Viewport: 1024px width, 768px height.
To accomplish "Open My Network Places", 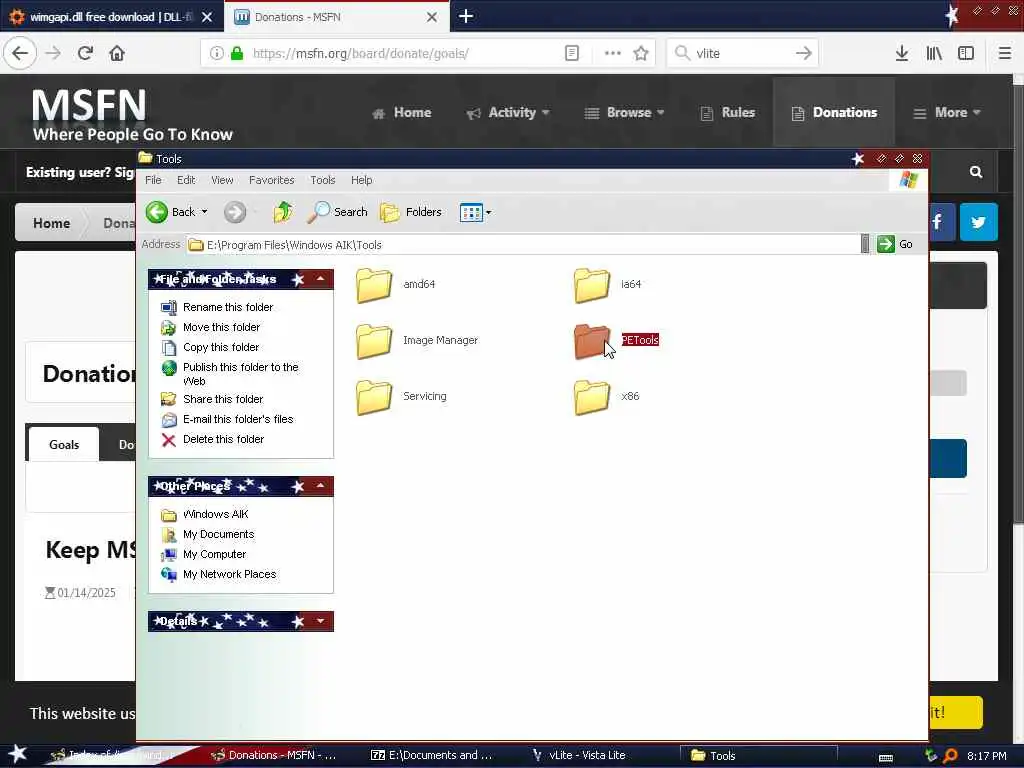I will [229, 574].
